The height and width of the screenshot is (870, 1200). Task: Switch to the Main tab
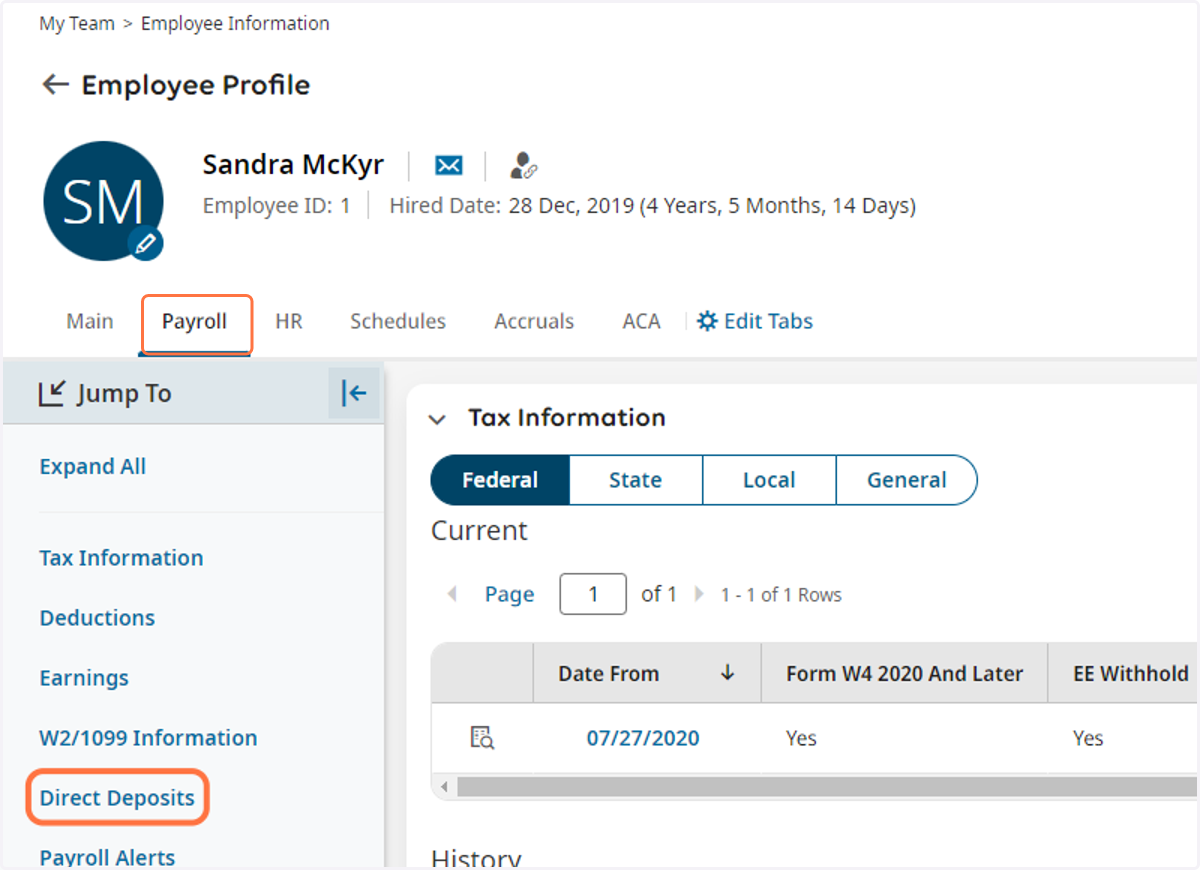click(90, 321)
